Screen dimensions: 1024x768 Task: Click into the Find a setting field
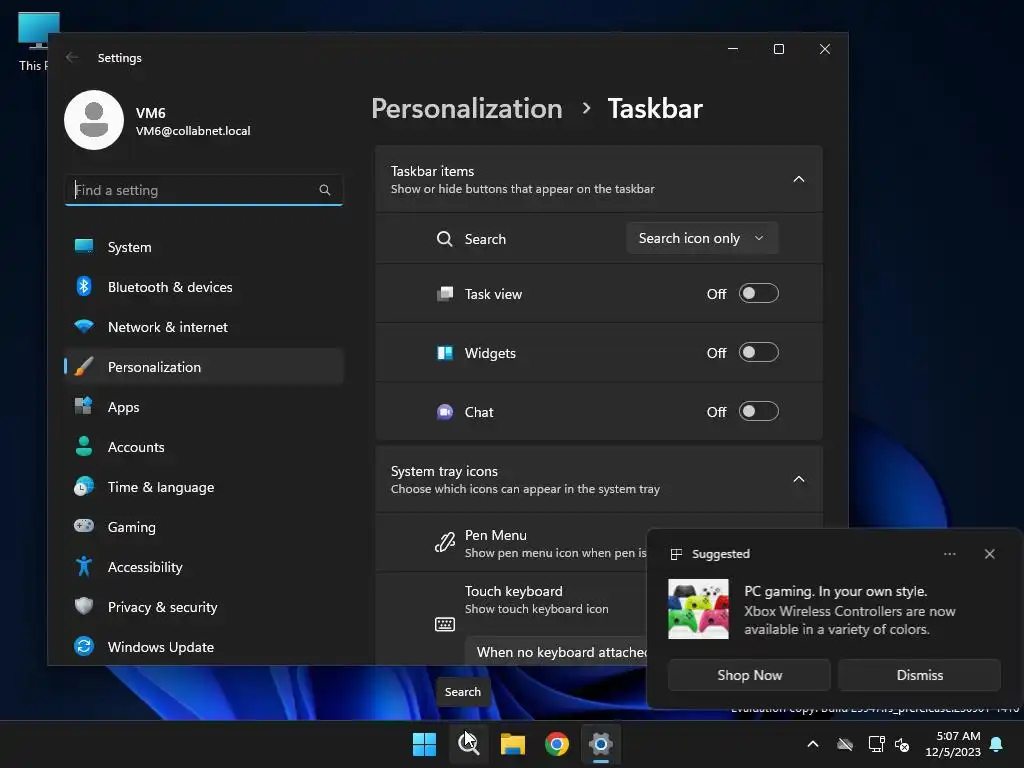coord(204,190)
